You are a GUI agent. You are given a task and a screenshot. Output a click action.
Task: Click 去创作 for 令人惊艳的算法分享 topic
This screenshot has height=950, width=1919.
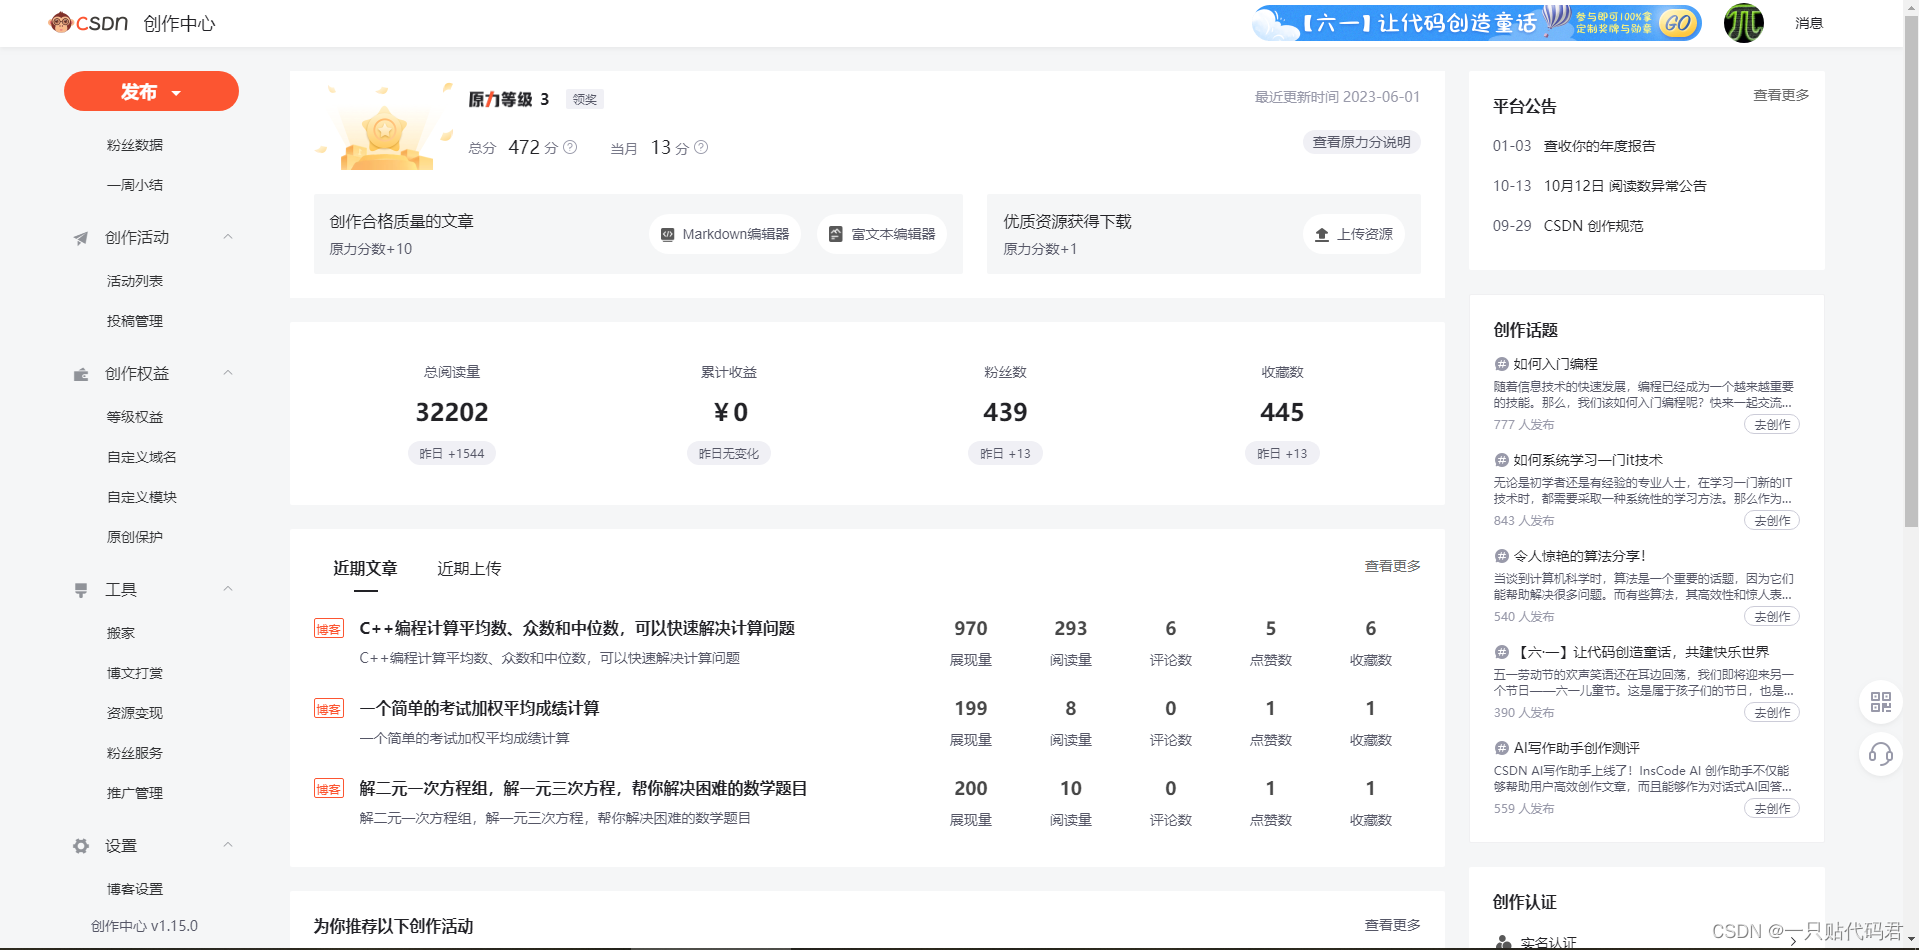point(1772,617)
